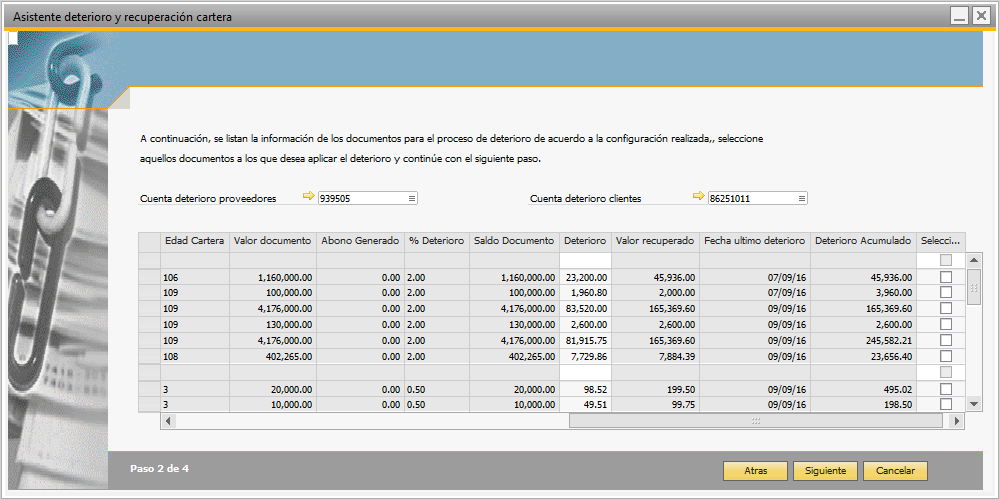This screenshot has width=1000, height=500.
Task: Open the account list picker in the 939505 field
Action: click(x=412, y=199)
